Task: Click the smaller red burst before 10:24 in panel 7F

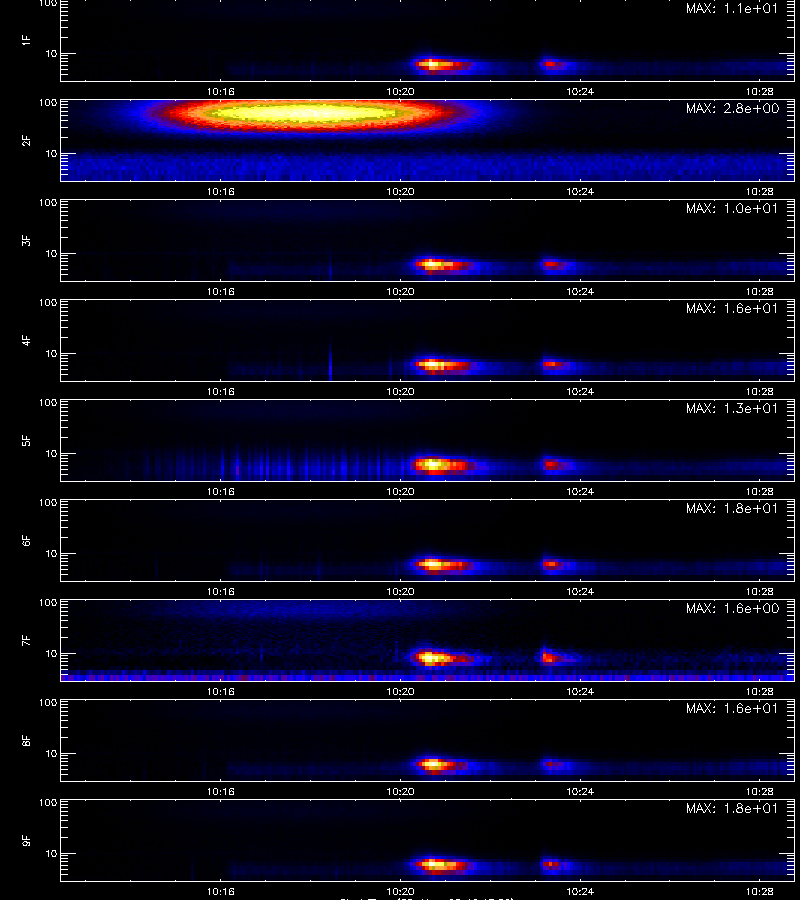Action: (x=554, y=658)
